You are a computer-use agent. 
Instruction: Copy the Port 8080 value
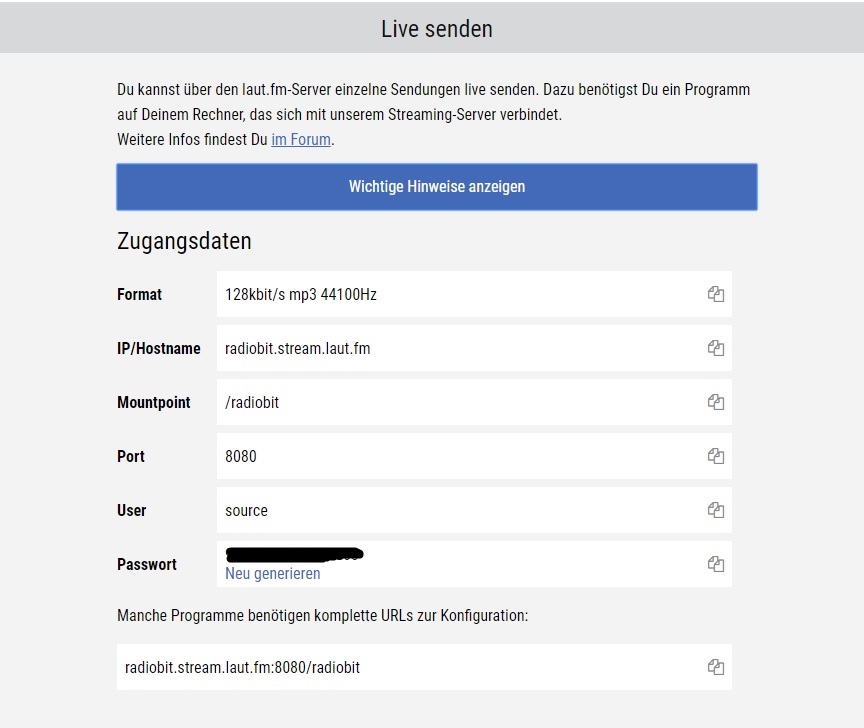(x=716, y=456)
